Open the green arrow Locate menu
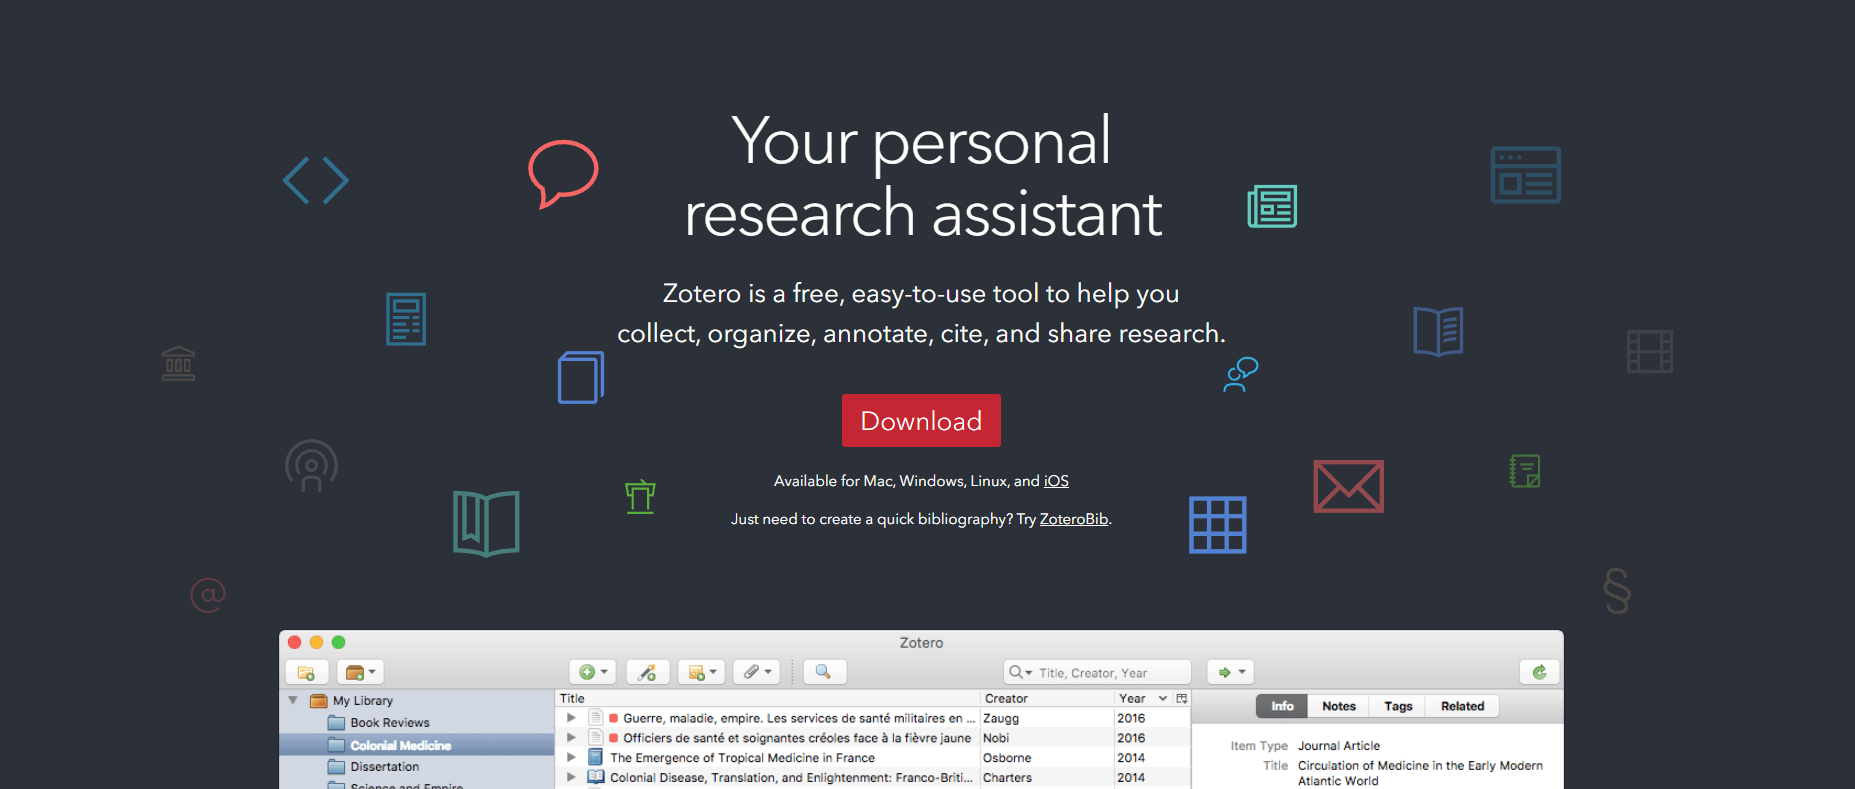The image size is (1855, 789). tap(1231, 673)
